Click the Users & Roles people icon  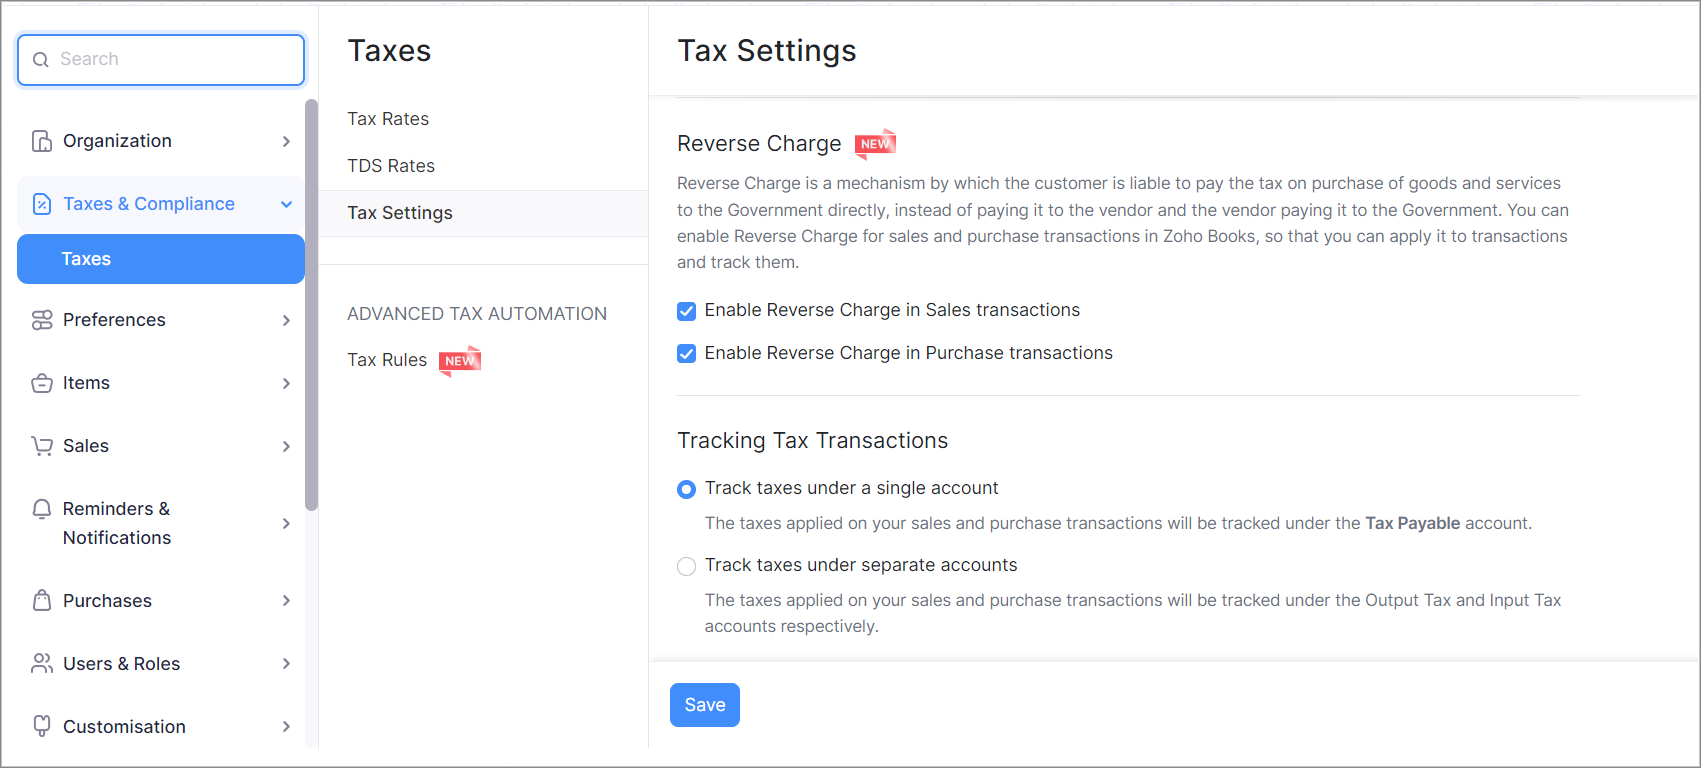coord(42,664)
